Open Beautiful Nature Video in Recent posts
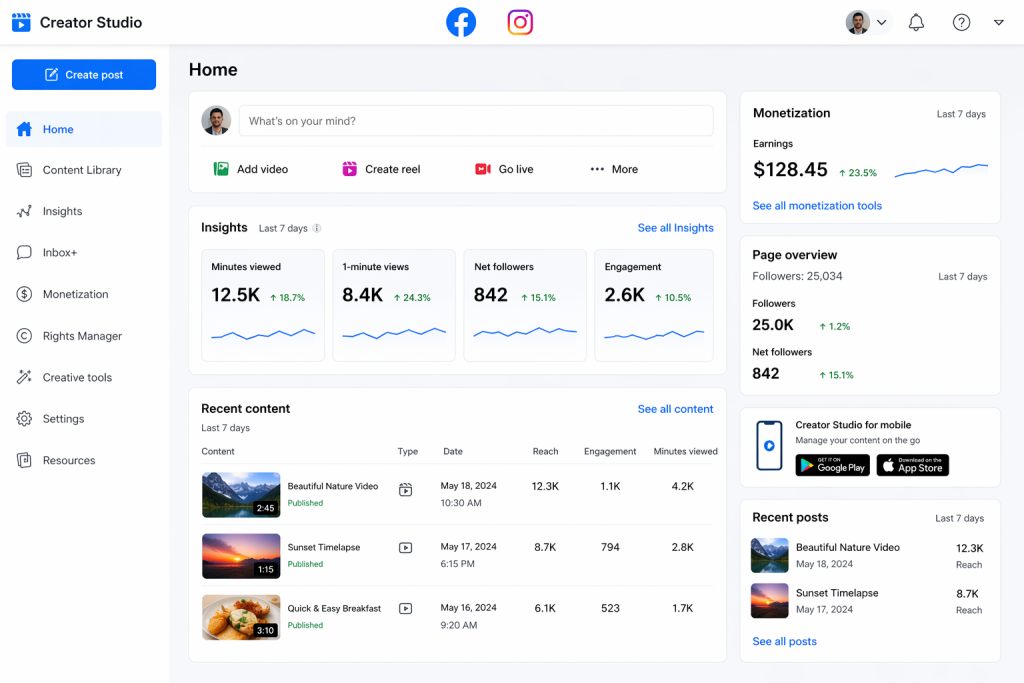Screen dimensions: 1024x683 click(847, 547)
